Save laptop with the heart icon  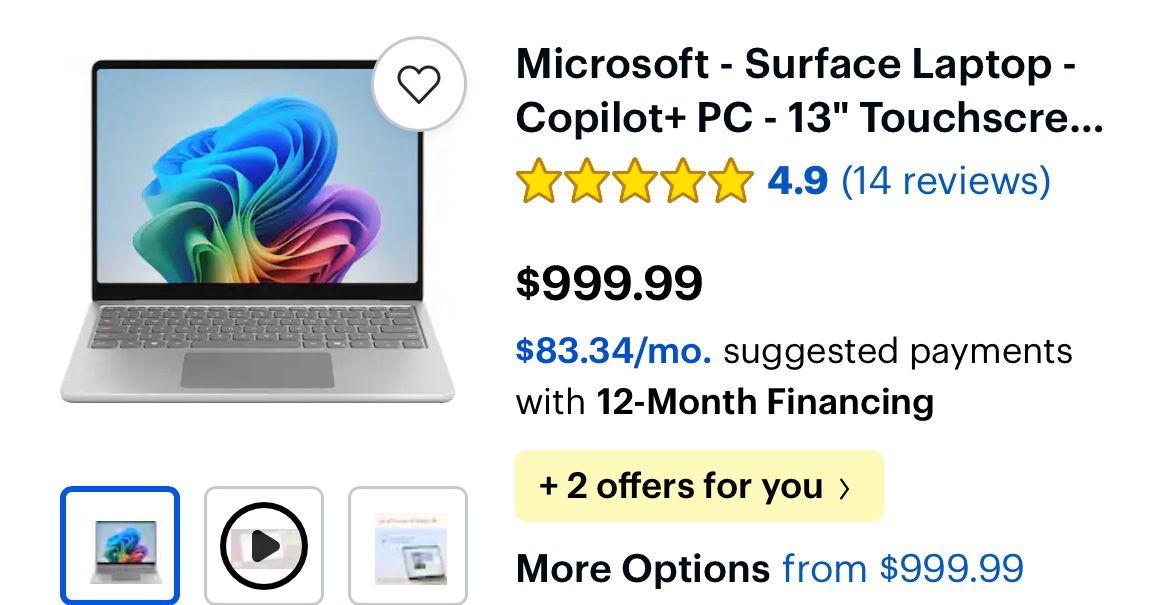click(419, 85)
